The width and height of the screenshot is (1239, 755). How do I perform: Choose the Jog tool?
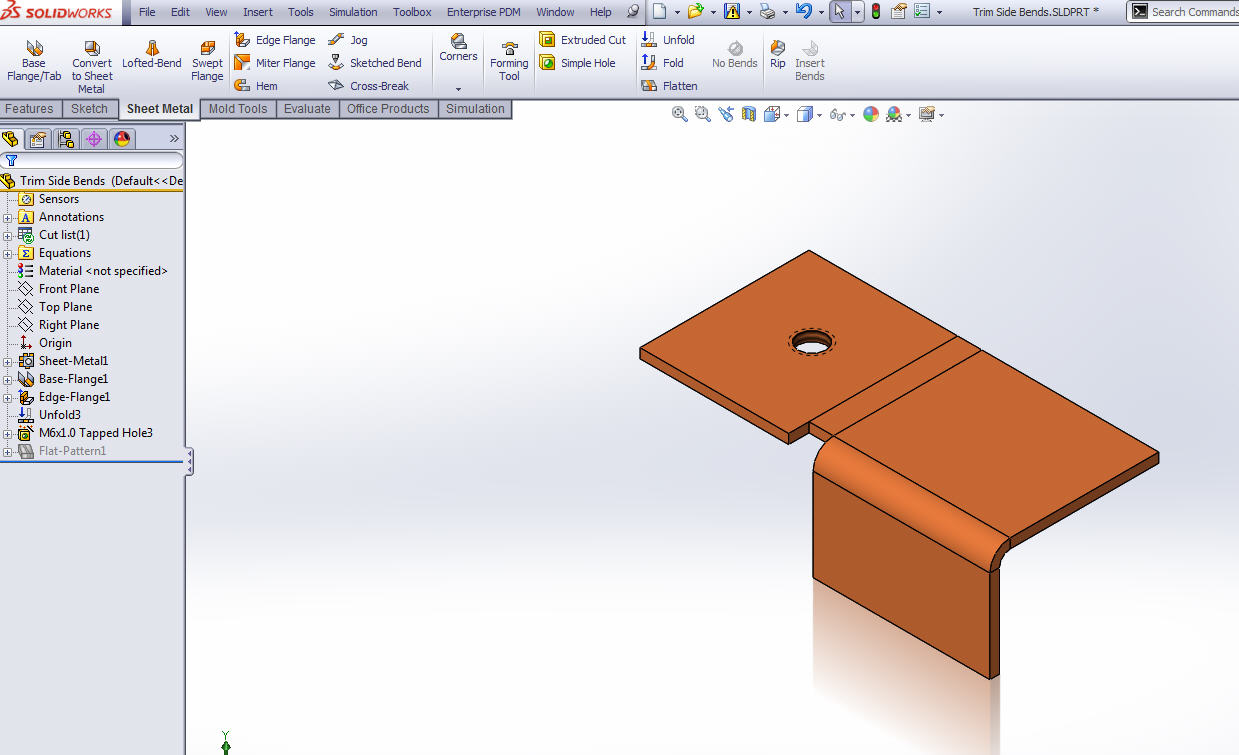coord(349,40)
